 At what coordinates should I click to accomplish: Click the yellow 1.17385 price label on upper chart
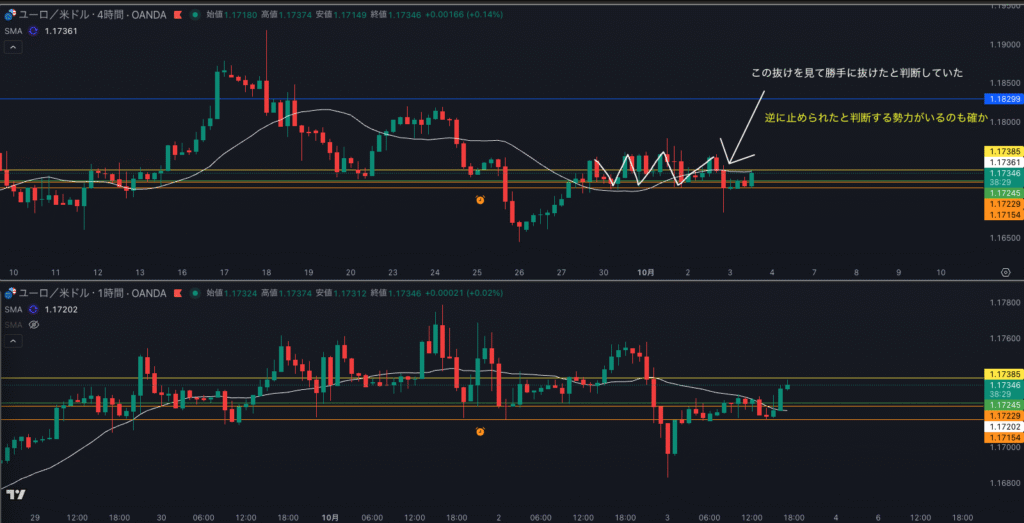point(1003,150)
